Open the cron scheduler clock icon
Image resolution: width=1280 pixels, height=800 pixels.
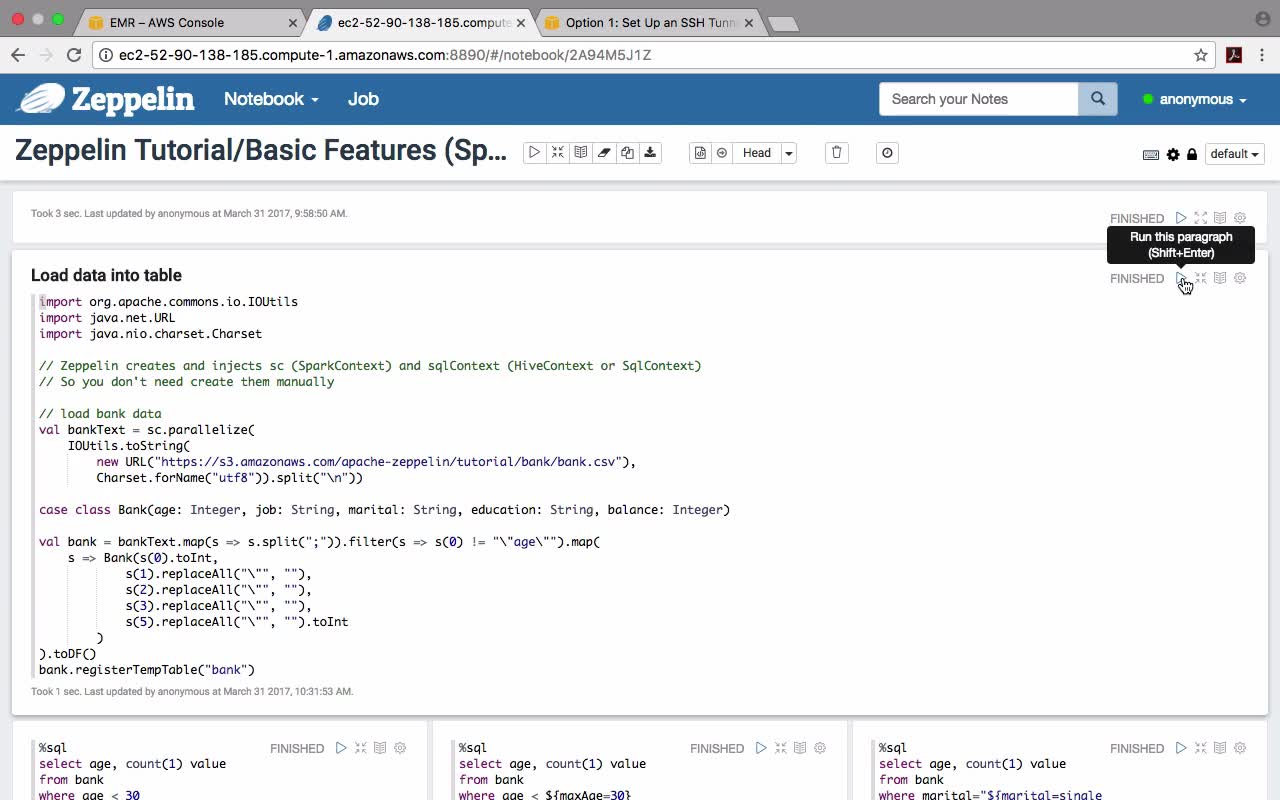point(887,153)
